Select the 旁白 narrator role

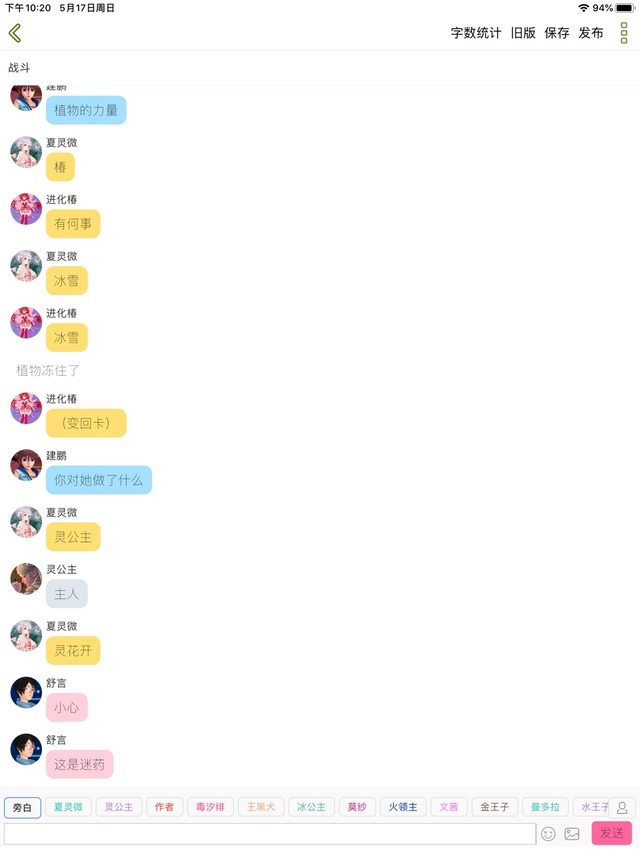pos(22,807)
